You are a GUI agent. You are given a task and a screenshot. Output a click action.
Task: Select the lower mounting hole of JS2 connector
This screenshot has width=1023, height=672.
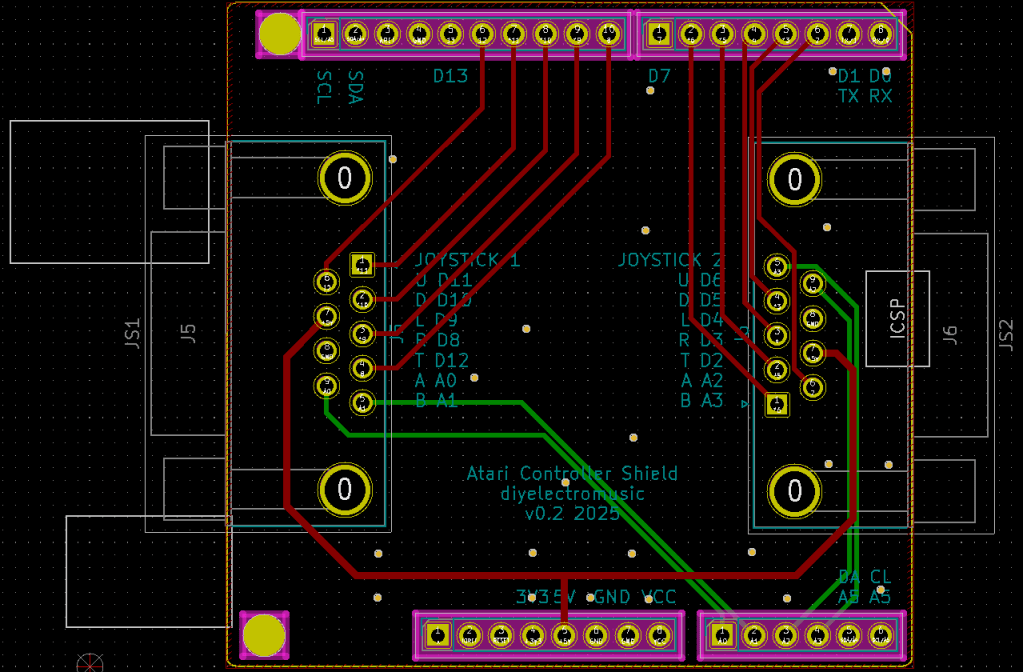tap(794, 491)
